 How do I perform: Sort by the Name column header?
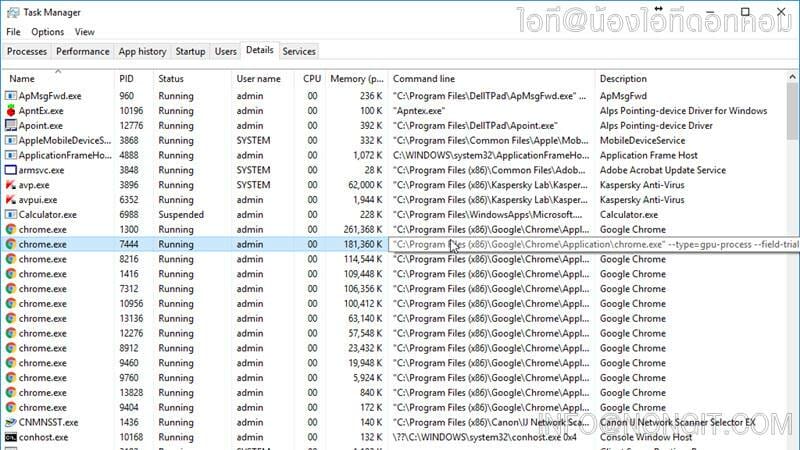(x=58, y=79)
